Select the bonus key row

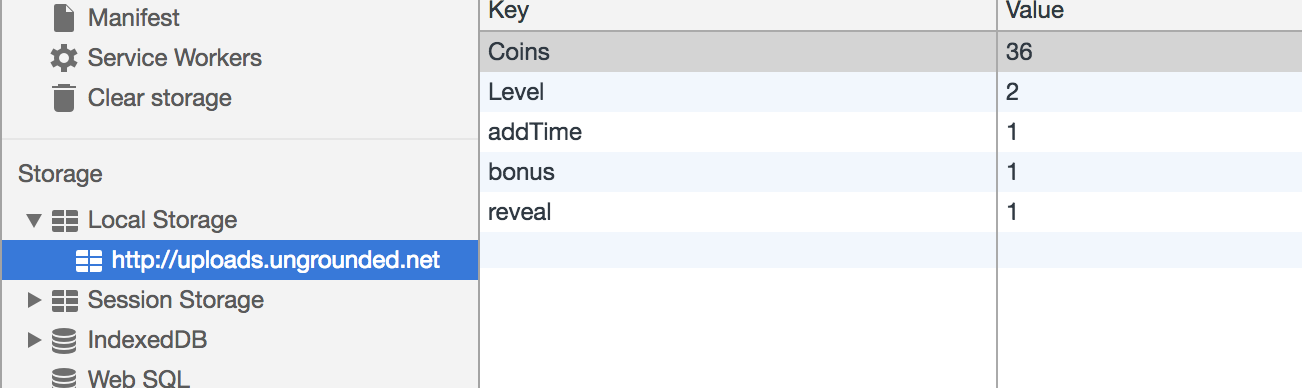890,172
